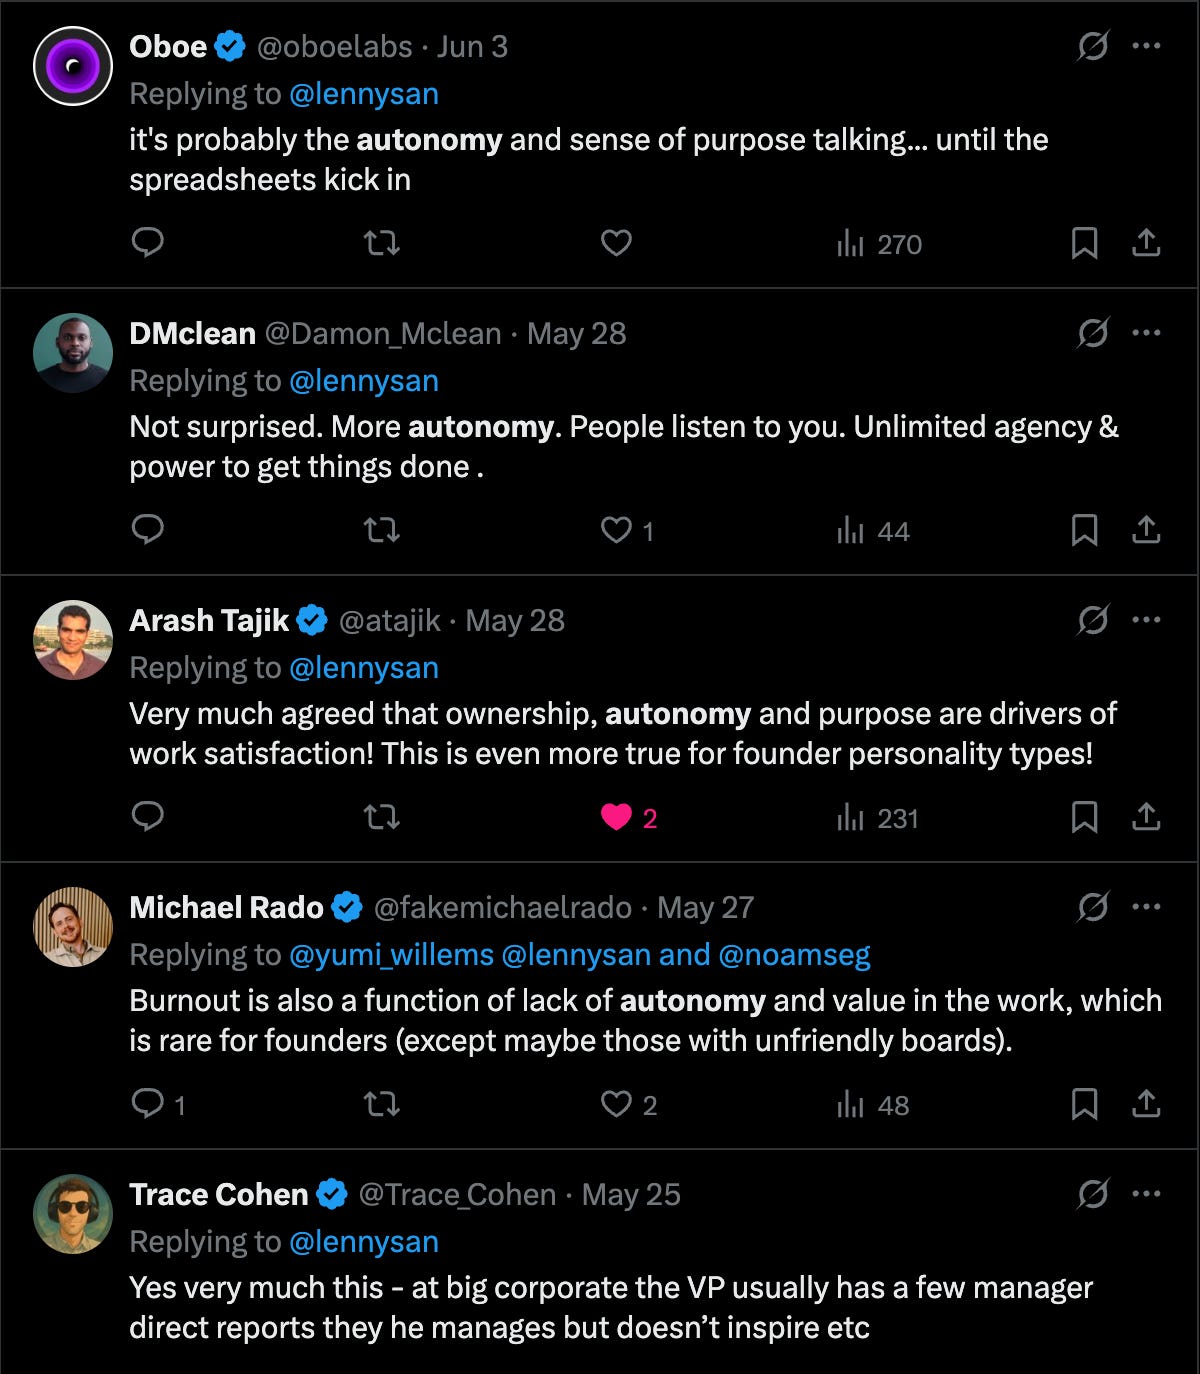
Task: View analytics for Oboe's tweet
Action: click(879, 244)
